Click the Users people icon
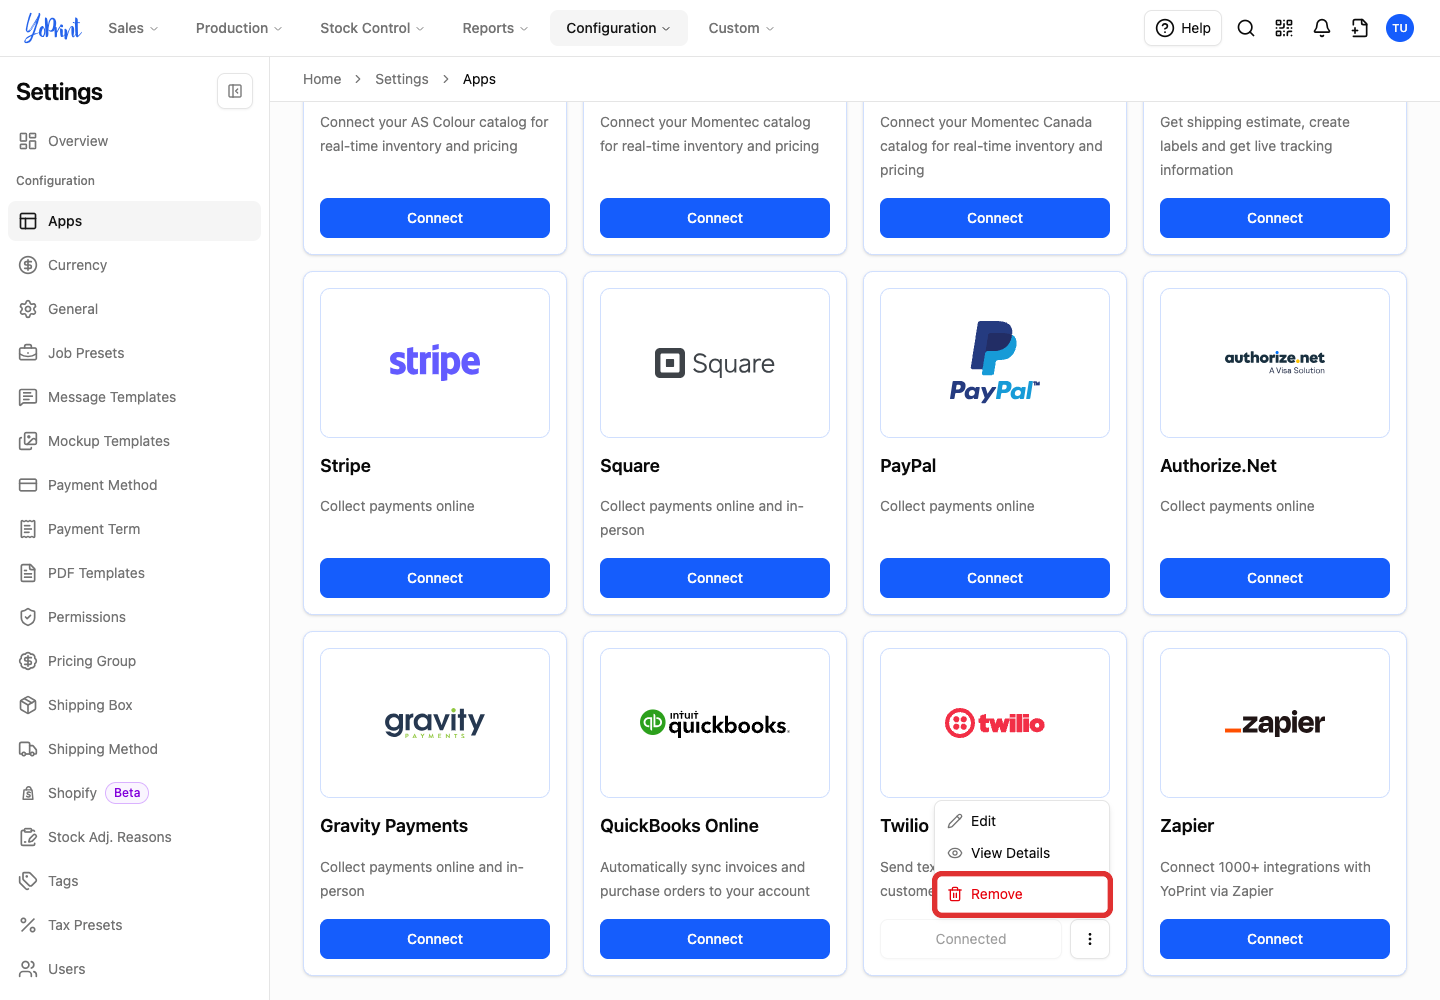 [x=28, y=969]
